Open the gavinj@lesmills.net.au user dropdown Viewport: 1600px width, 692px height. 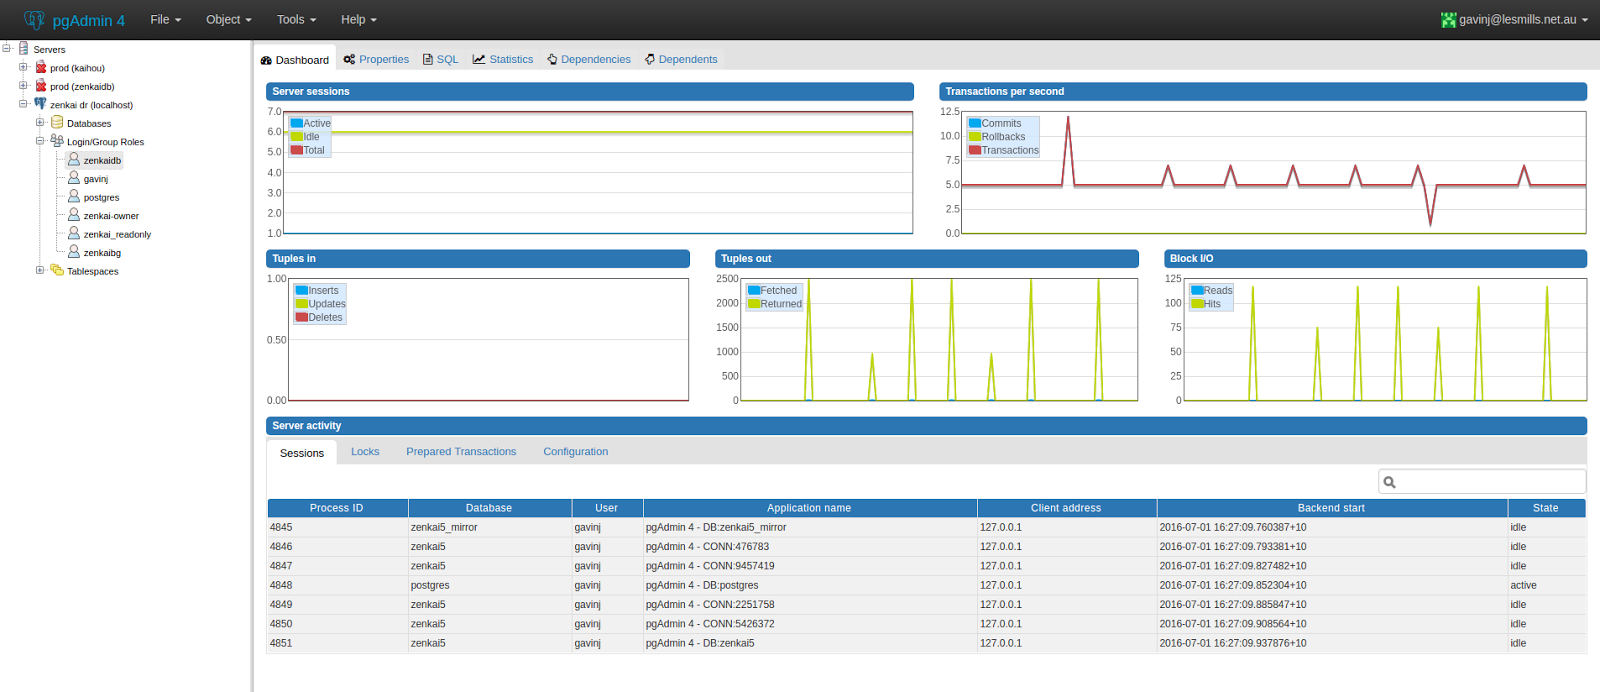pyautogui.click(x=1515, y=19)
